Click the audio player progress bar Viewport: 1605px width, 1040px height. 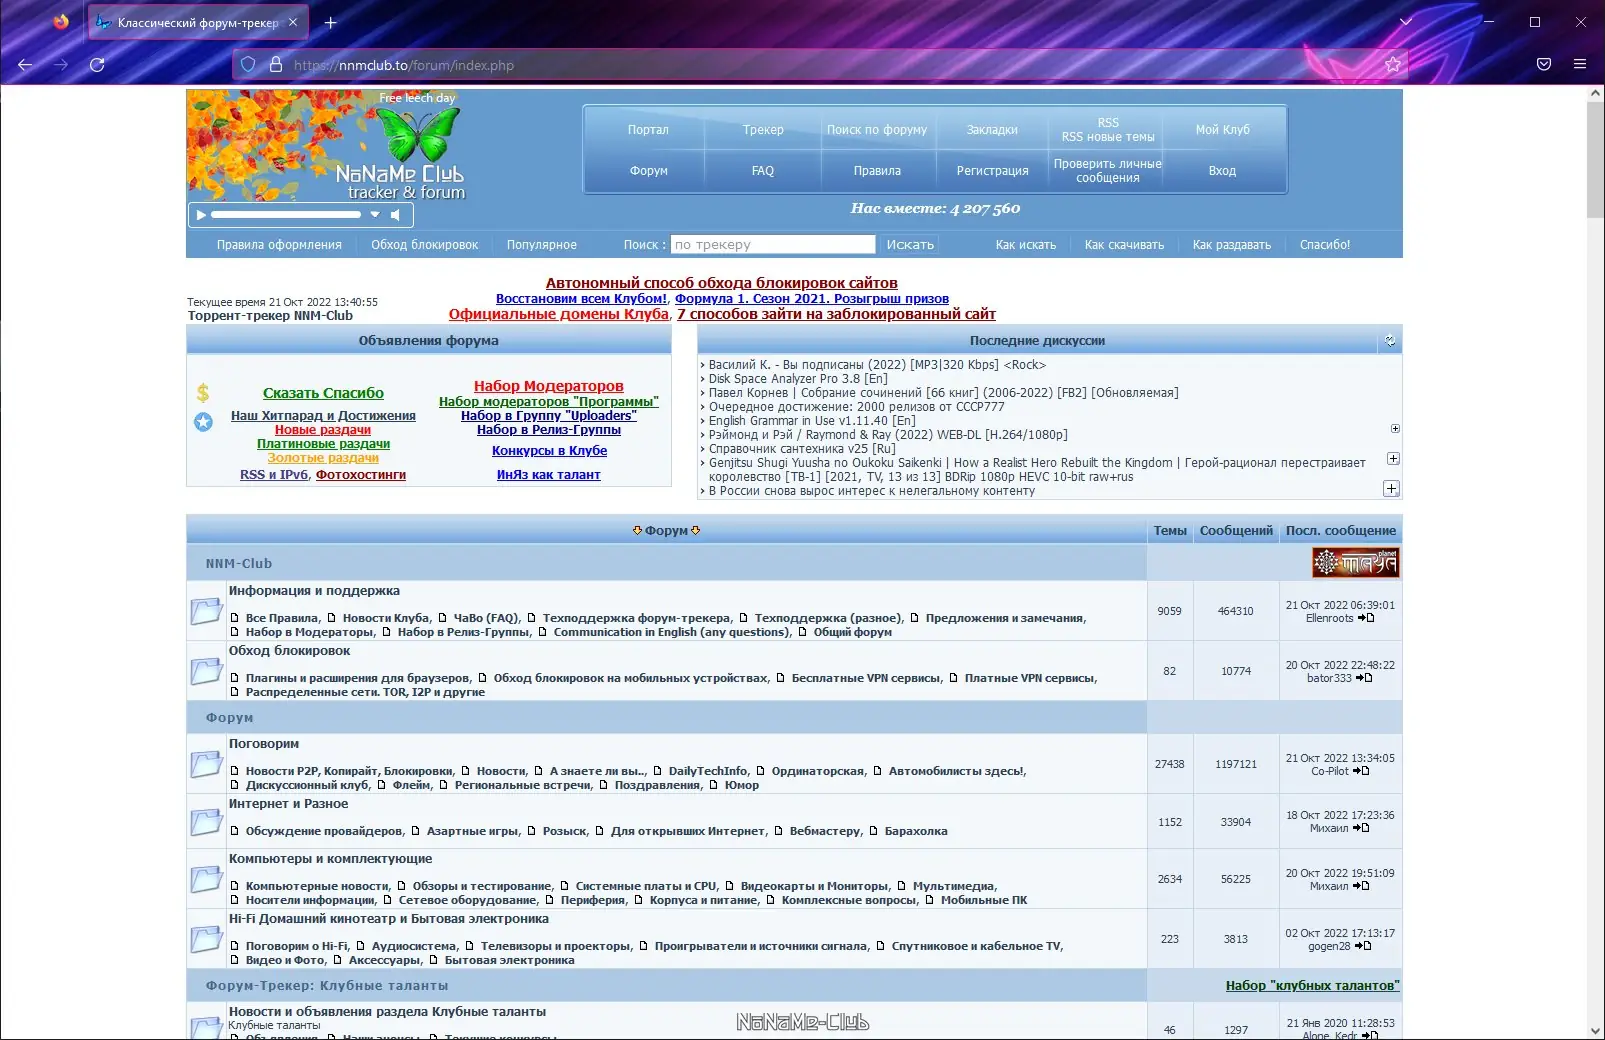click(285, 215)
